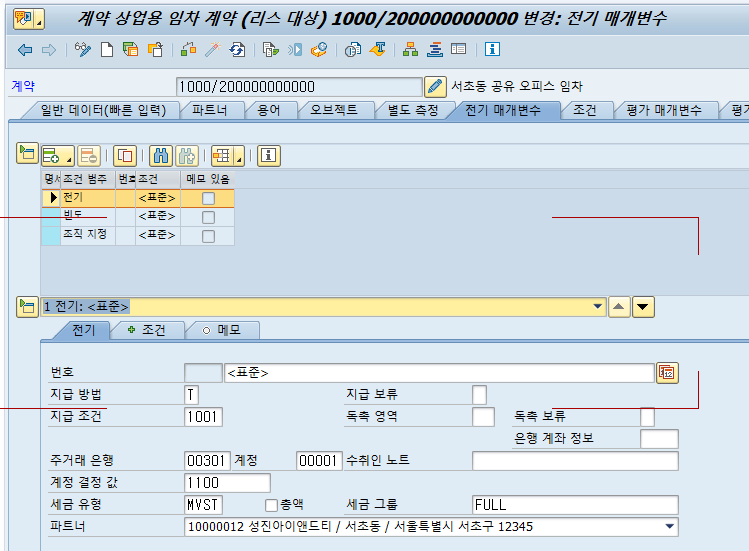Click the document with green flag icon
Image resolution: width=749 pixels, height=551 pixels.
pyautogui.click(x=271, y=50)
